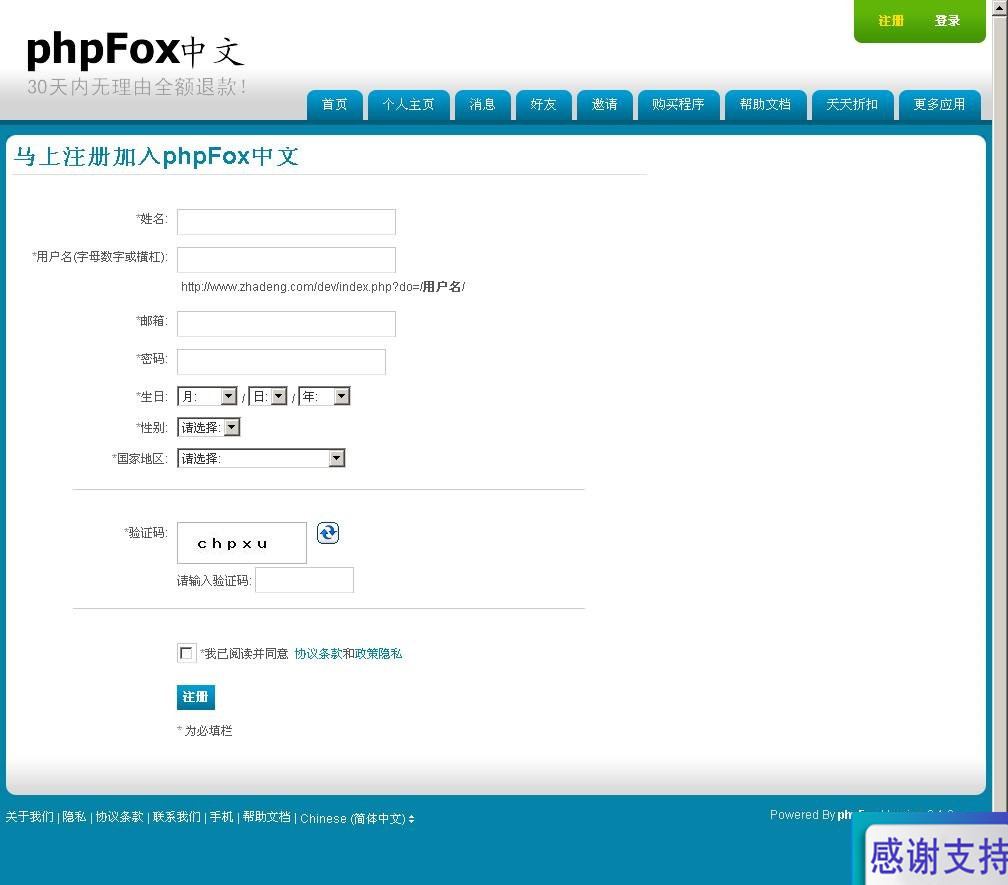1008x885 pixels.
Task: Click the footer 手机 link
Action: pyautogui.click(x=222, y=817)
